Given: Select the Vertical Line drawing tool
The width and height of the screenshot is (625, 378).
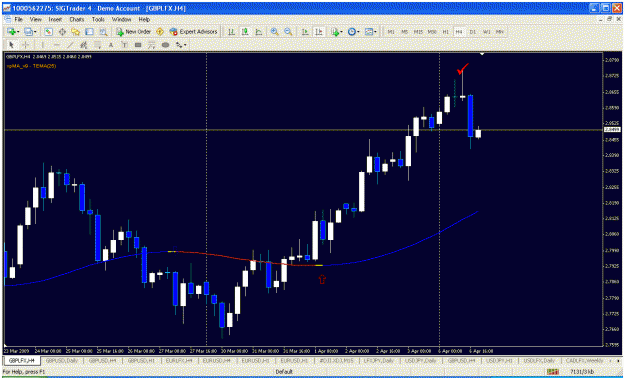Looking at the screenshot, I should pyautogui.click(x=42, y=45).
